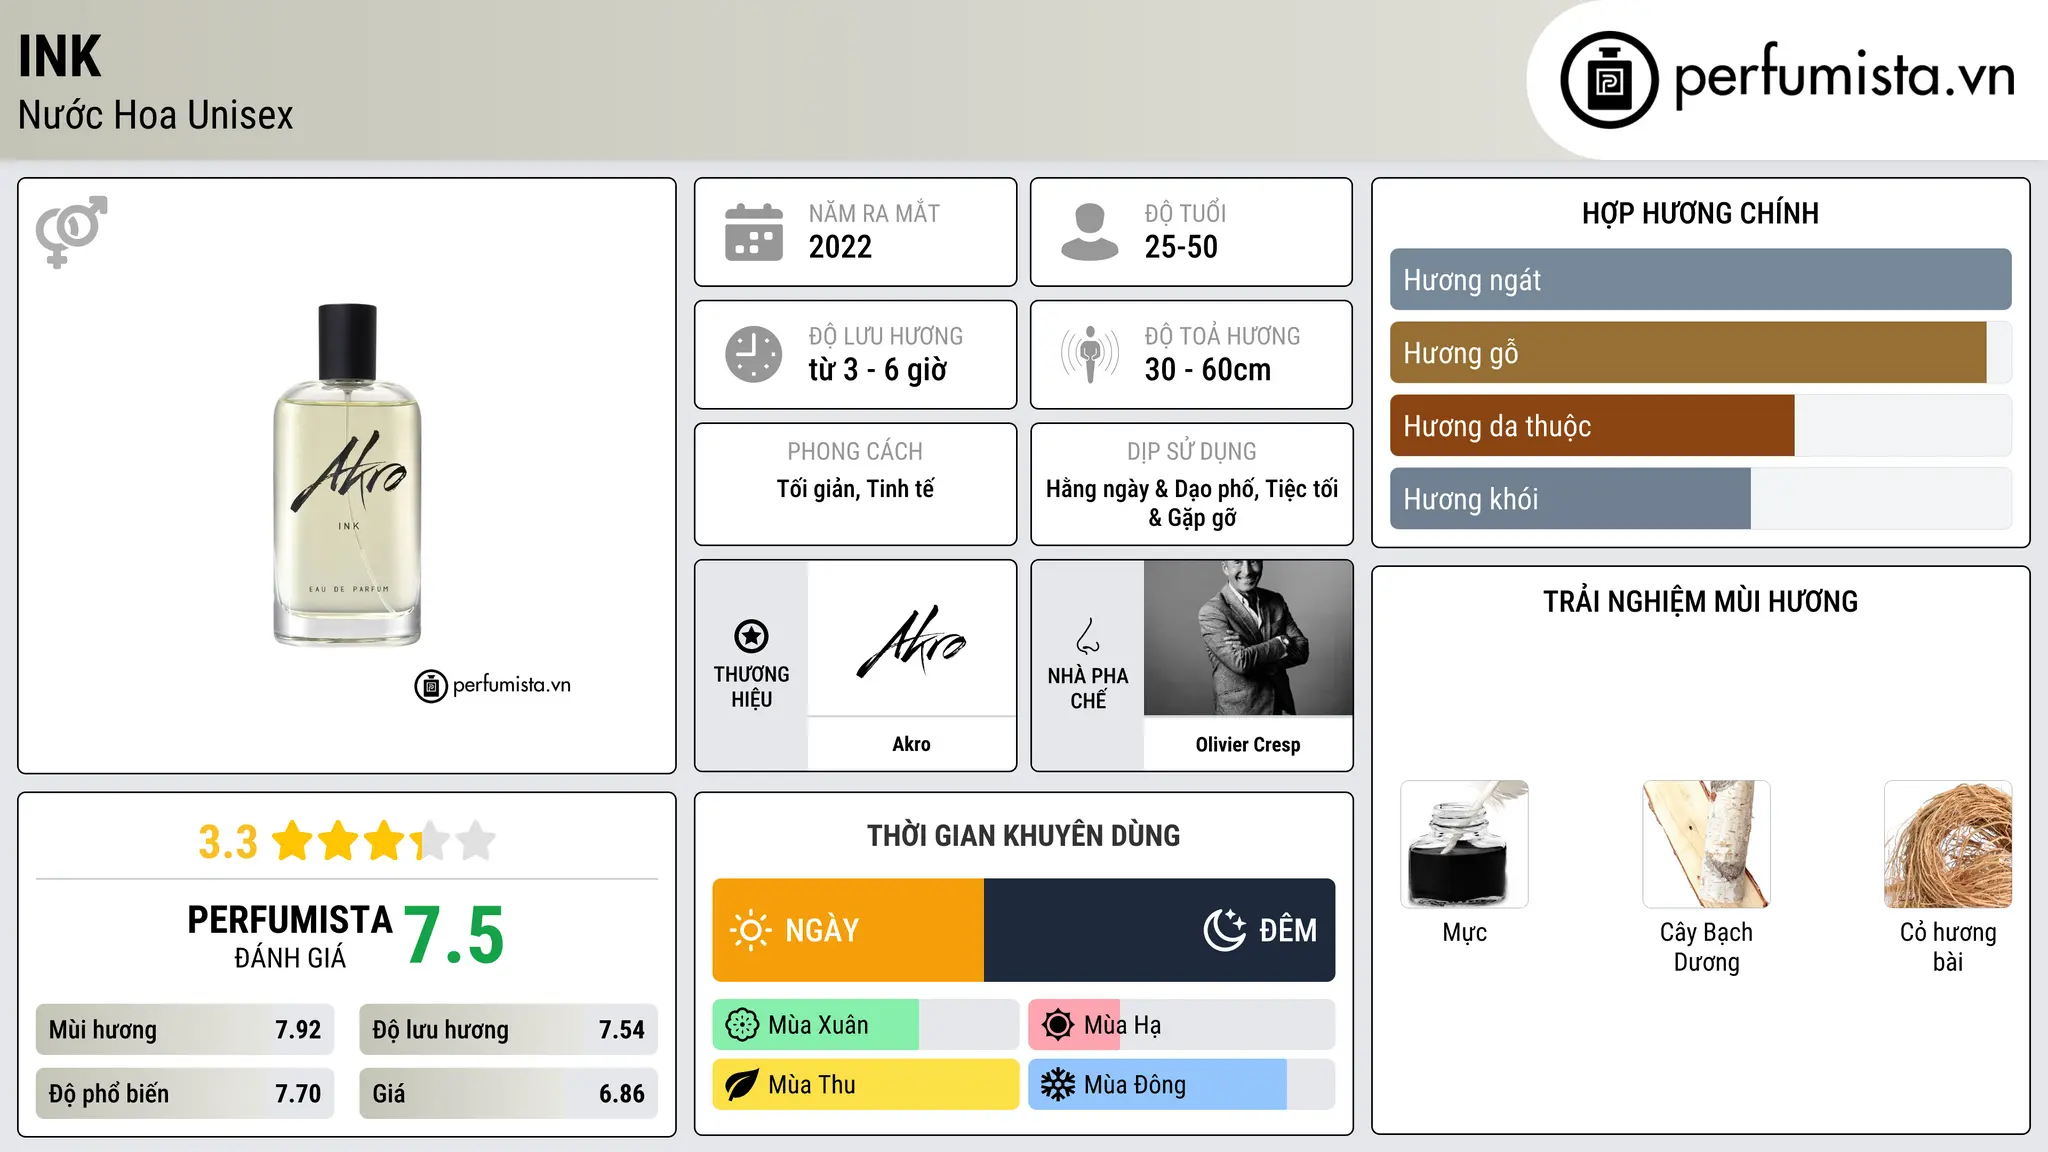Click the Hương ngát accord bar
2048x1152 pixels.
coord(1701,280)
